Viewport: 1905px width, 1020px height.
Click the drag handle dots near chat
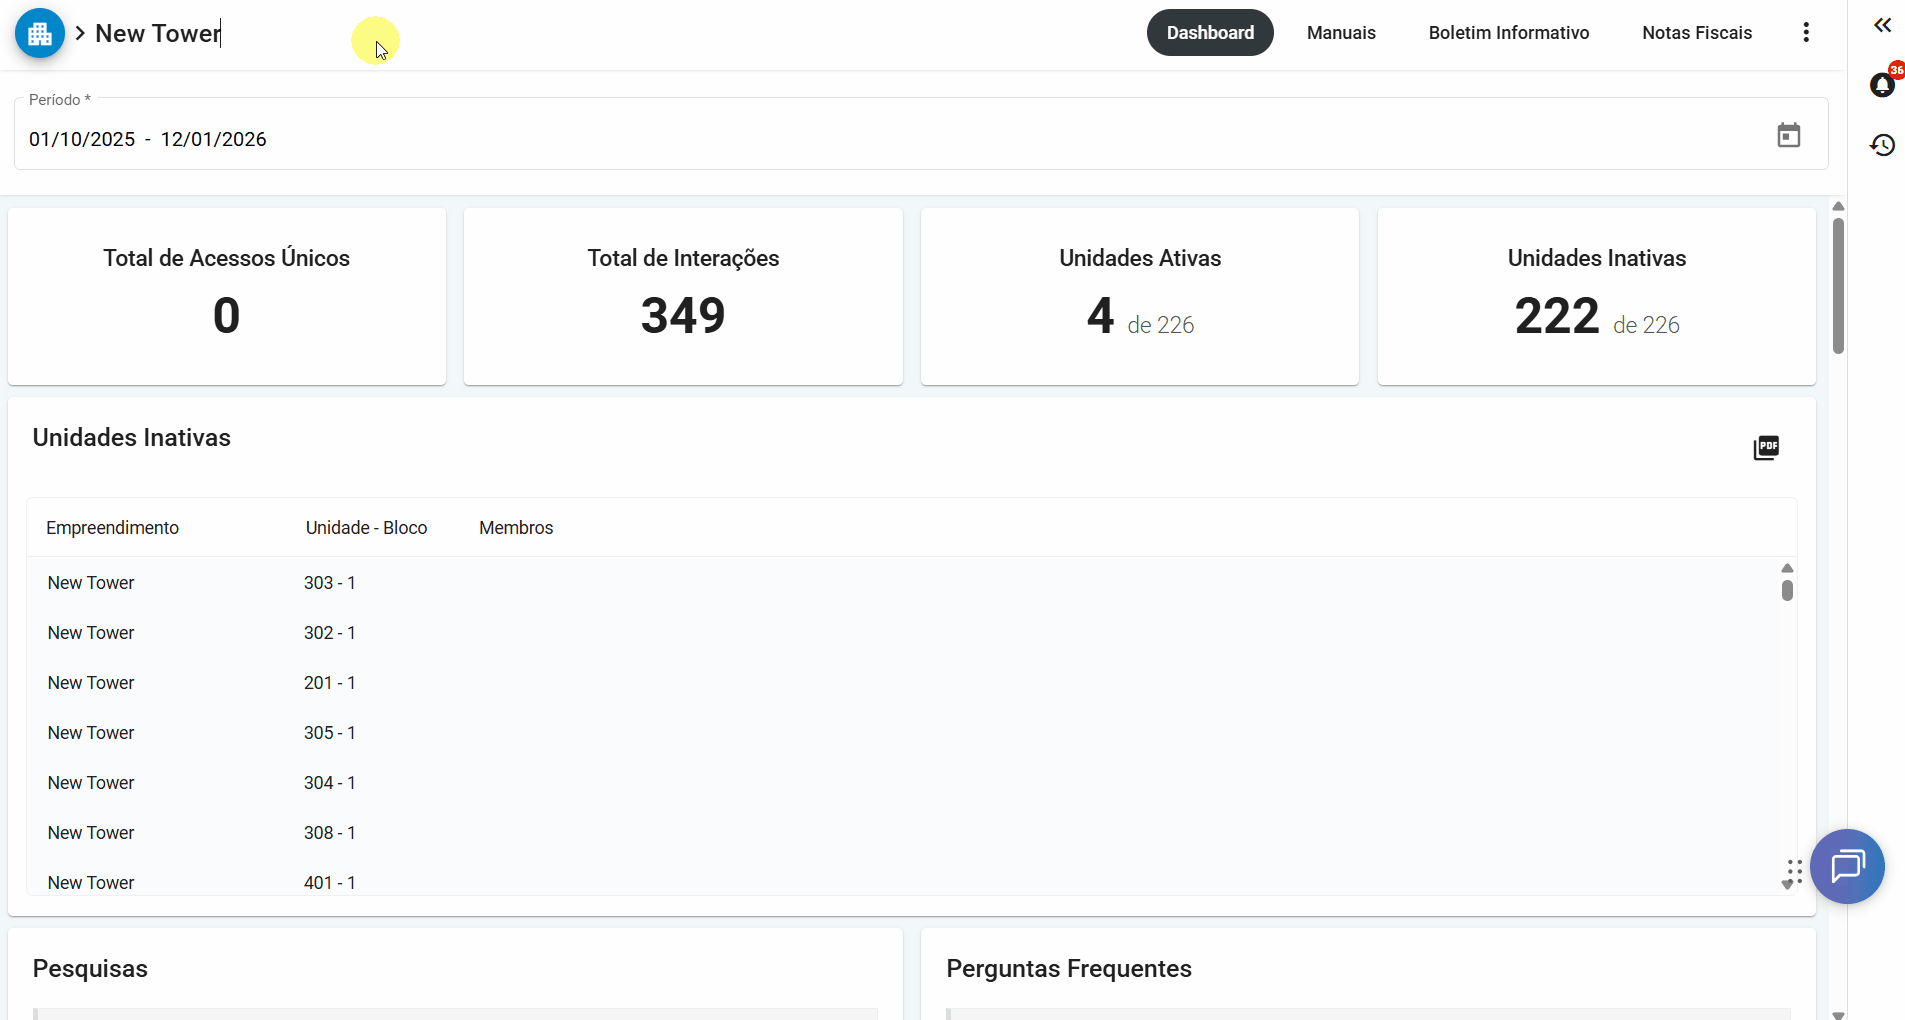1795,872
